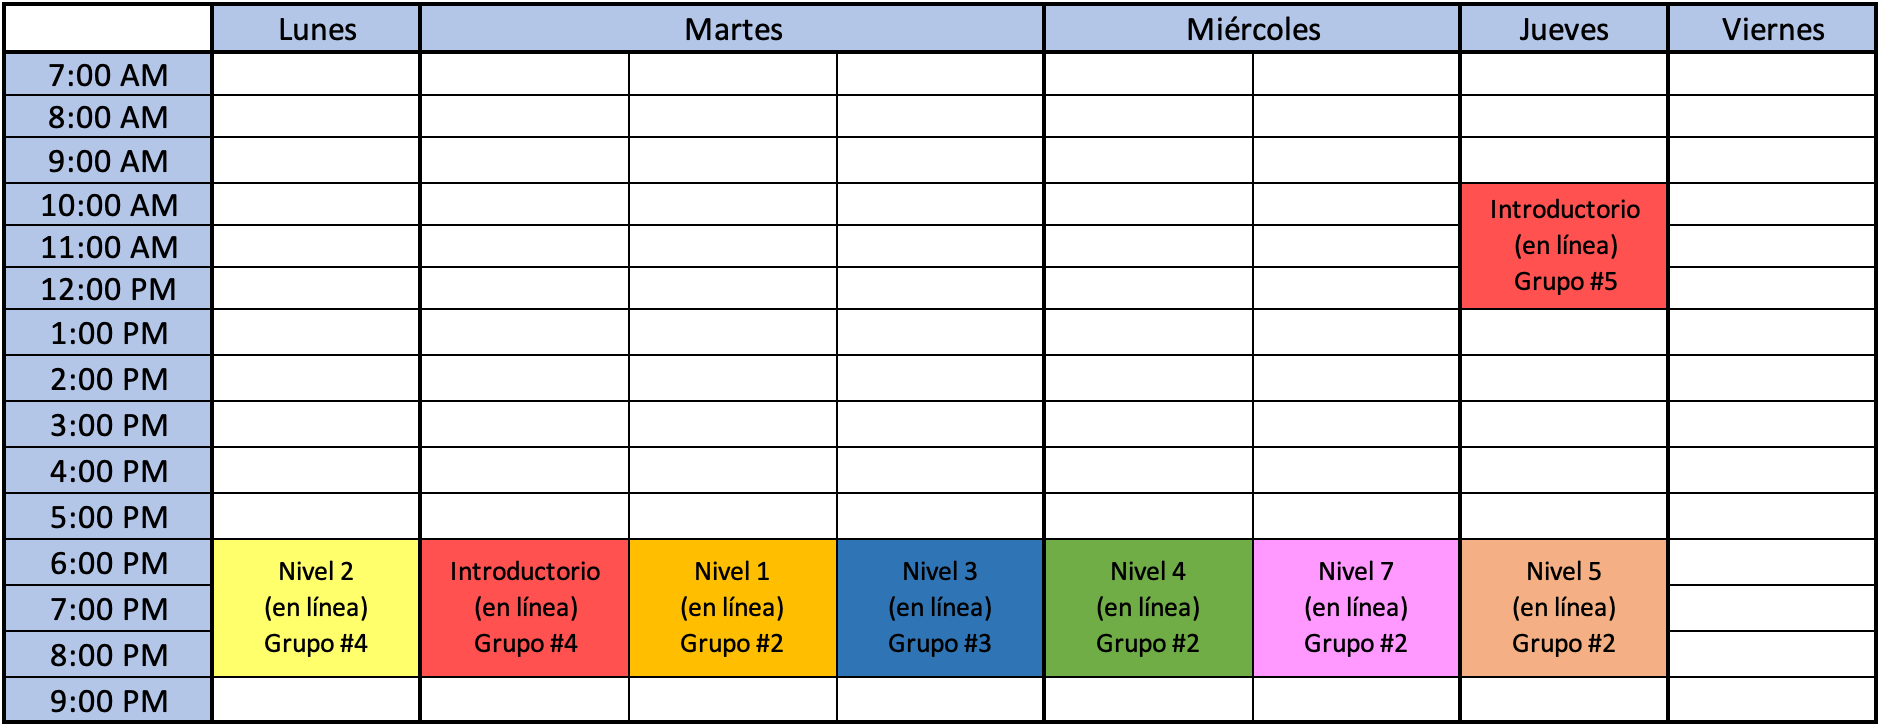This screenshot has height=724, width=1880.
Task: Select the 9:00 PM row label
Action: (x=108, y=701)
